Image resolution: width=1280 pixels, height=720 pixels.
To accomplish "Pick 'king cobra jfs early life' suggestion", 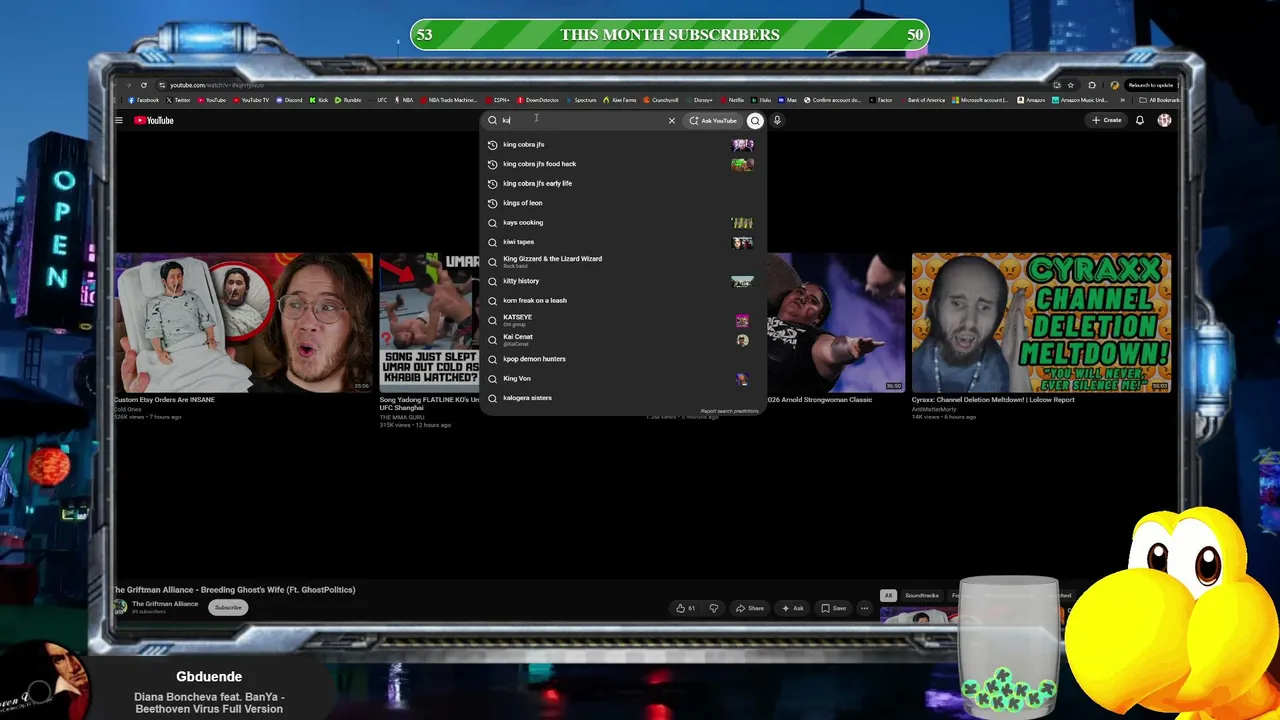I will point(622,183).
